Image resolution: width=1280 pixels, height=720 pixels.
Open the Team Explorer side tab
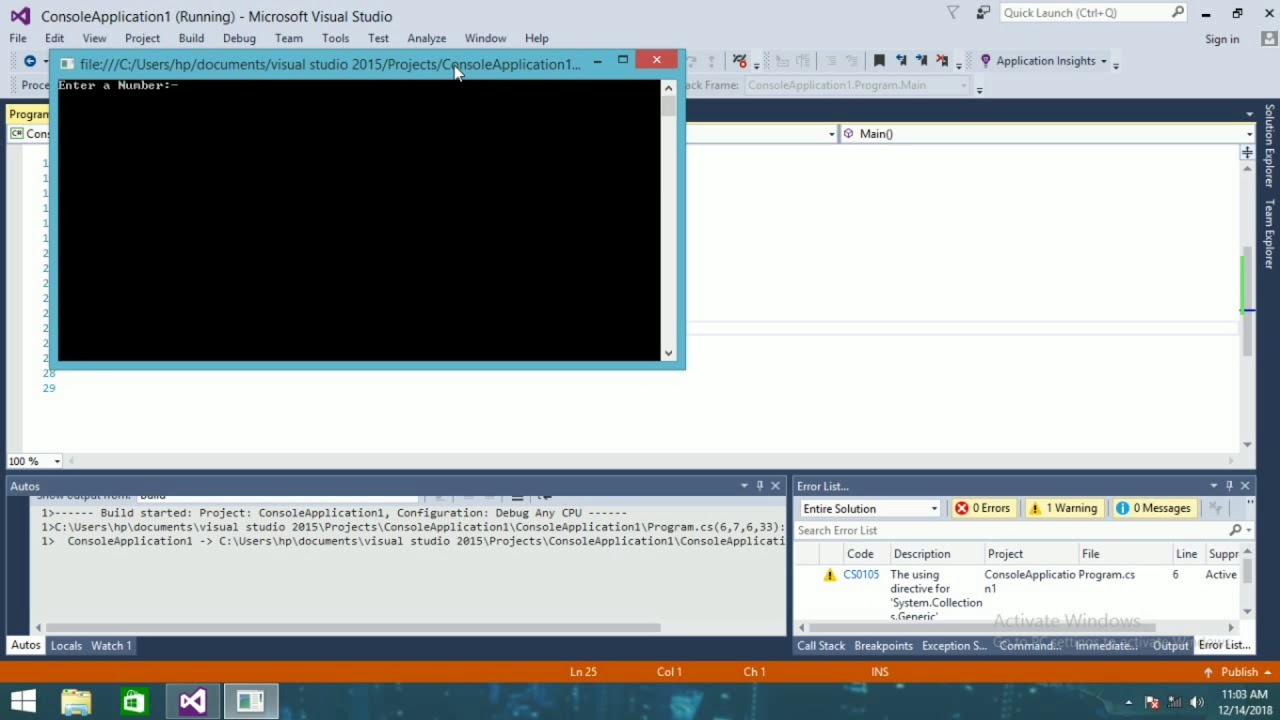click(x=1269, y=234)
